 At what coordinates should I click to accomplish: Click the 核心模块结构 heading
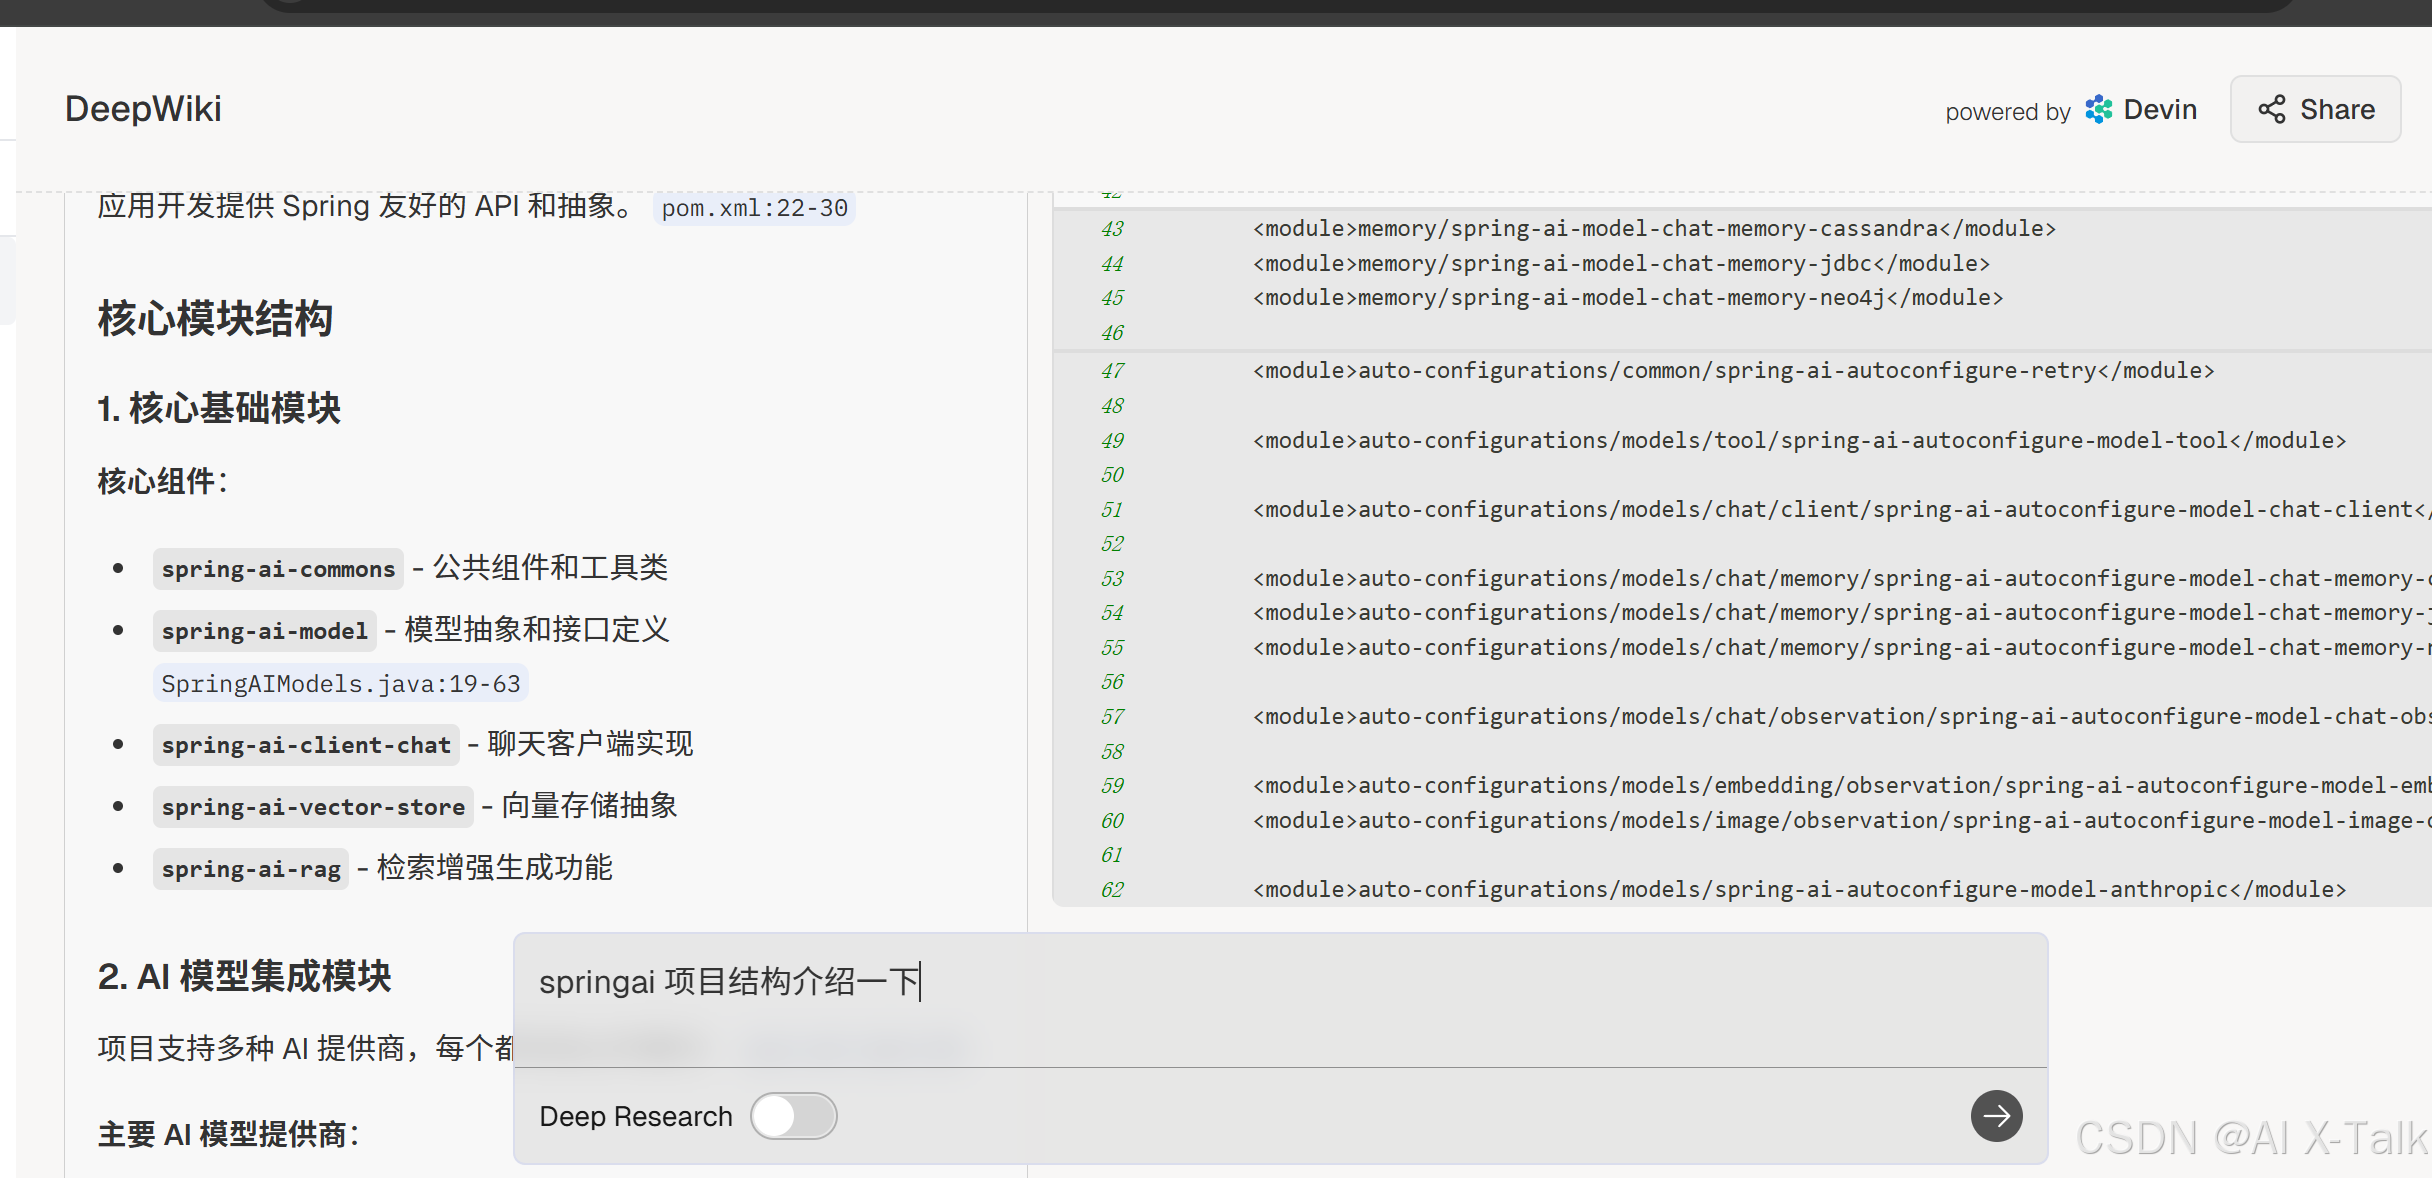[215, 319]
